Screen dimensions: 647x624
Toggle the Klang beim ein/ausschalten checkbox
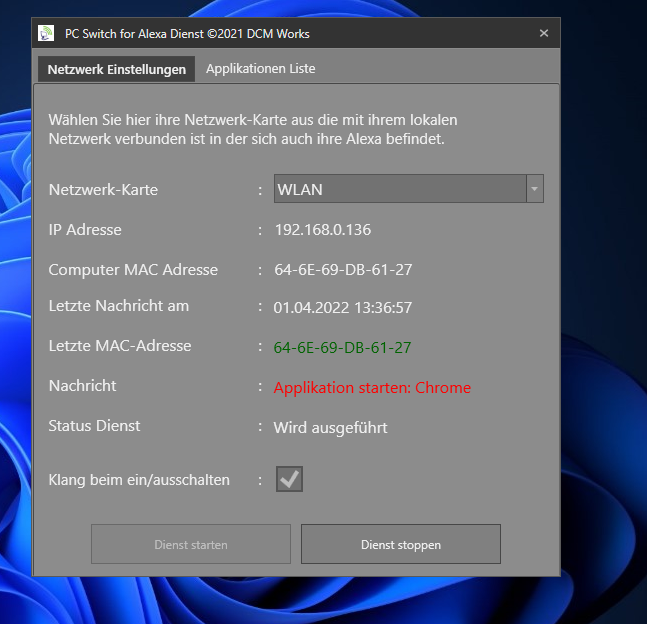click(289, 480)
